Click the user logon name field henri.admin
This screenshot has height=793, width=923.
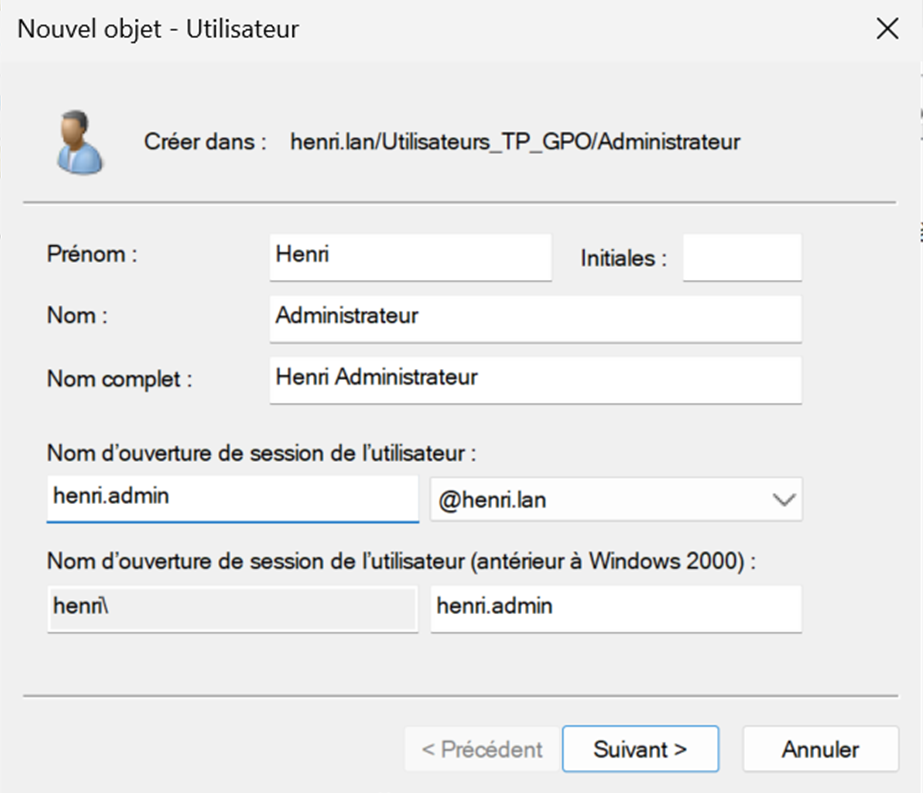pos(233,499)
